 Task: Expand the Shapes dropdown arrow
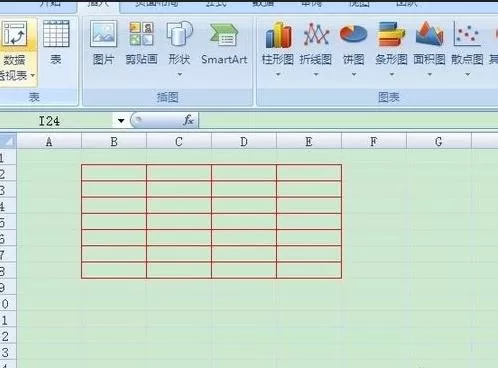(180, 74)
